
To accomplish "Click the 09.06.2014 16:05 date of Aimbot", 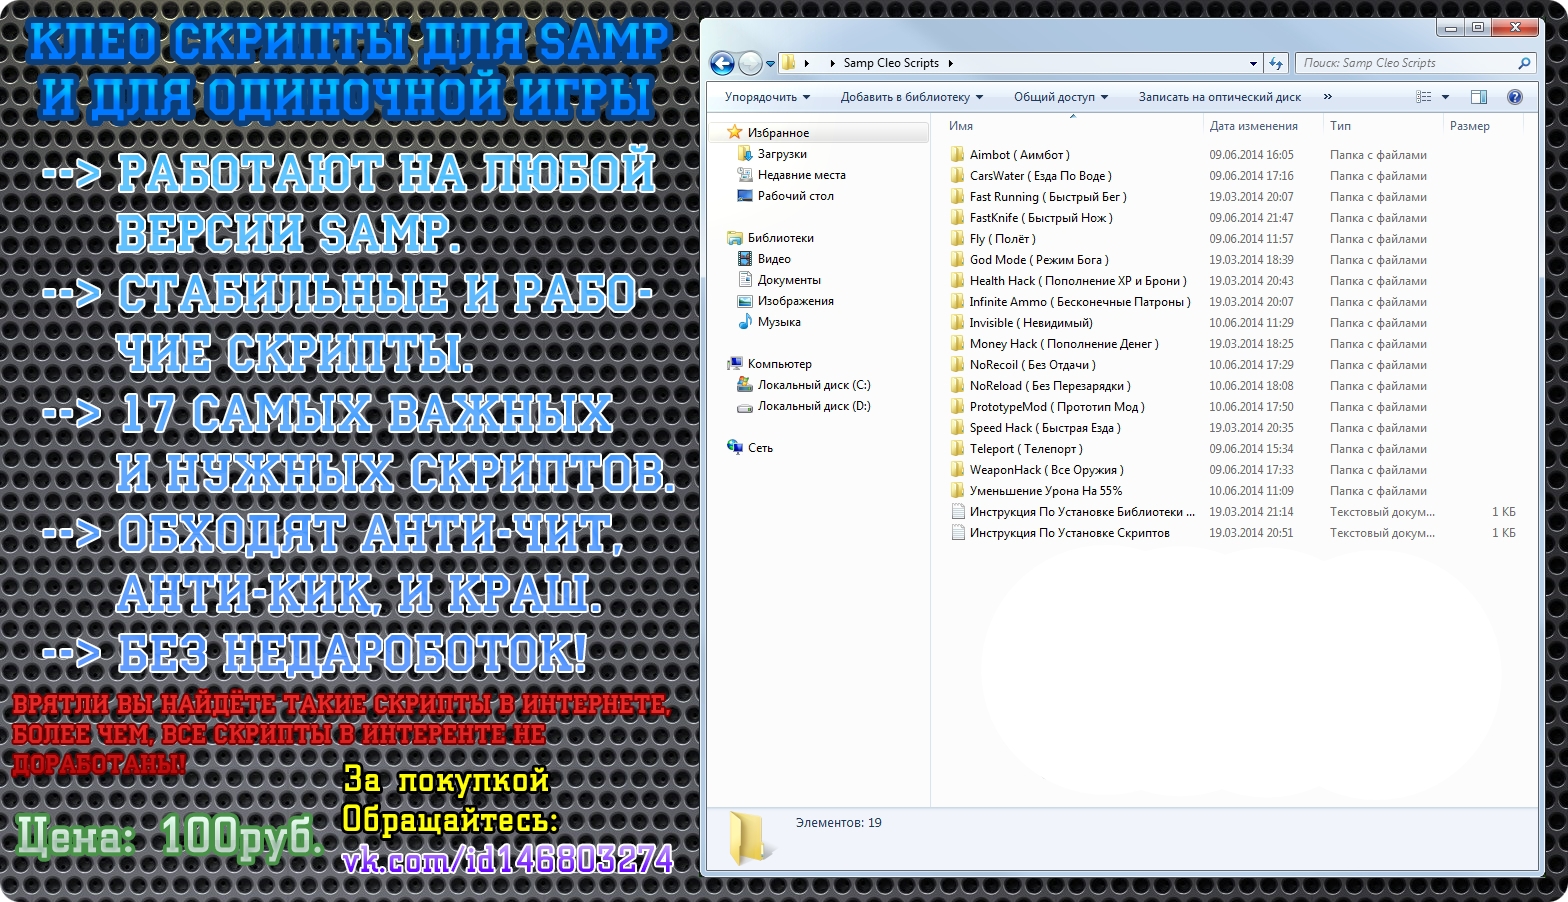I will tap(1251, 155).
